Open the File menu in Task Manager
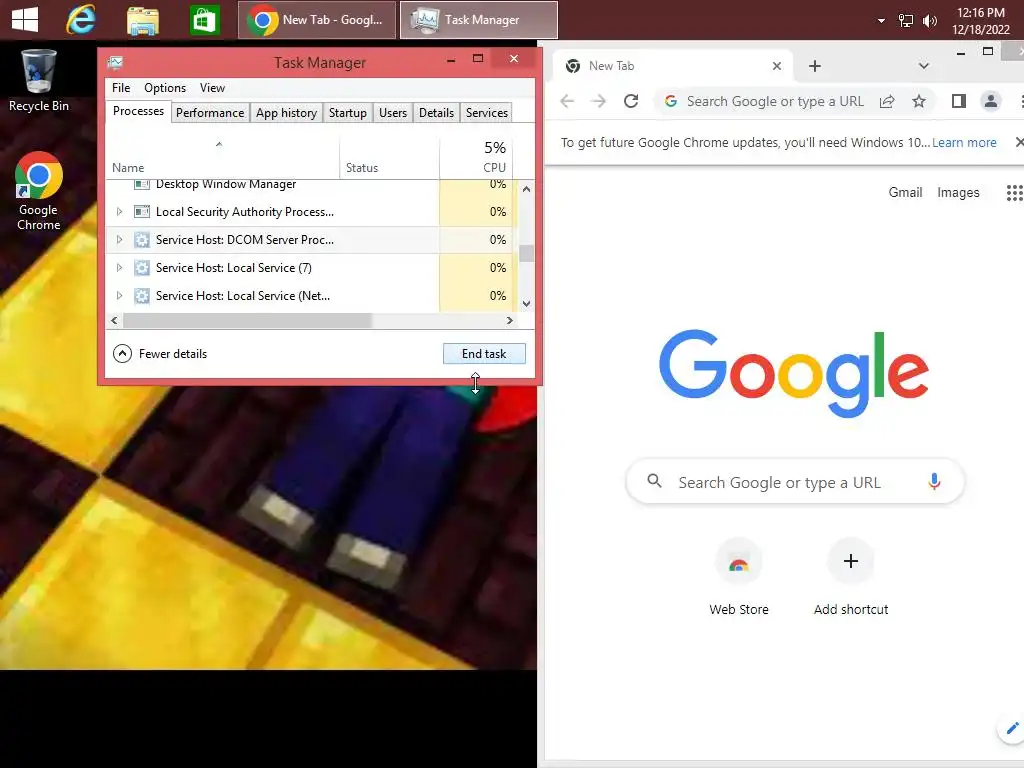The width and height of the screenshot is (1024, 768). point(121,88)
